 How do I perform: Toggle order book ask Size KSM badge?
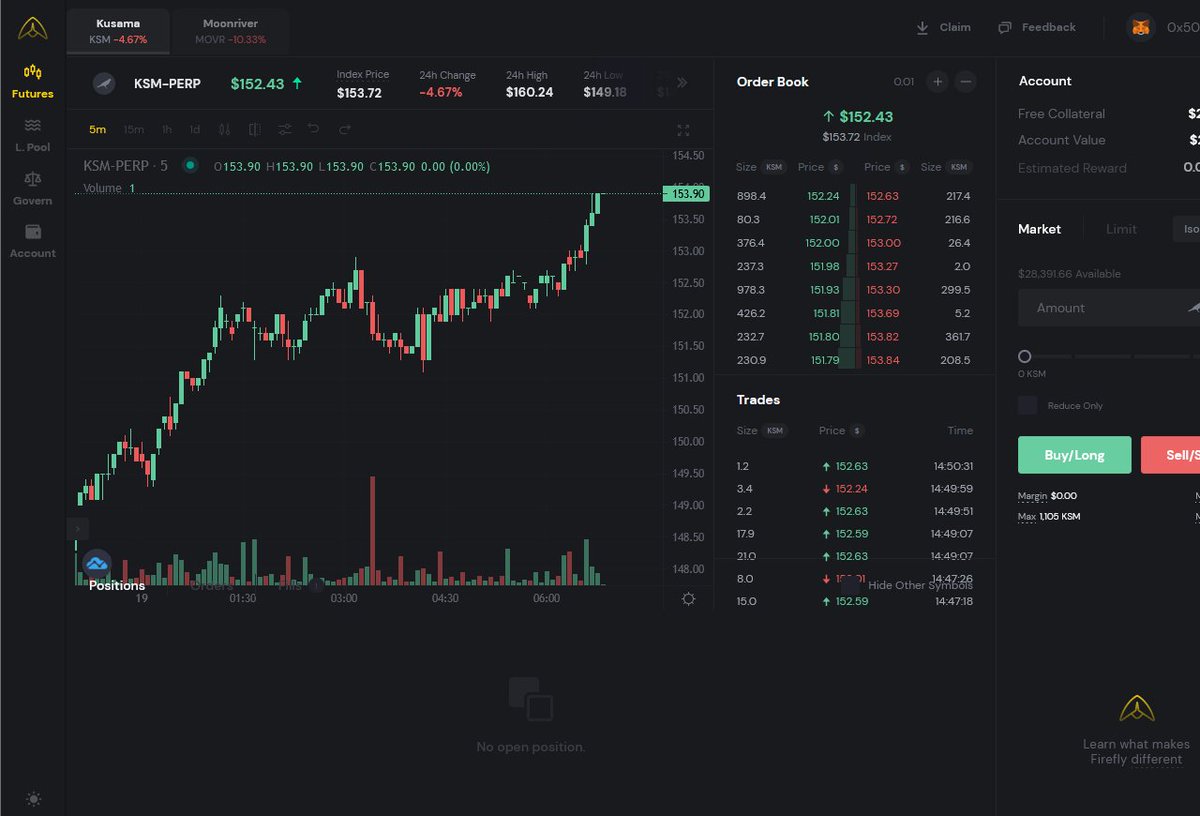(959, 167)
